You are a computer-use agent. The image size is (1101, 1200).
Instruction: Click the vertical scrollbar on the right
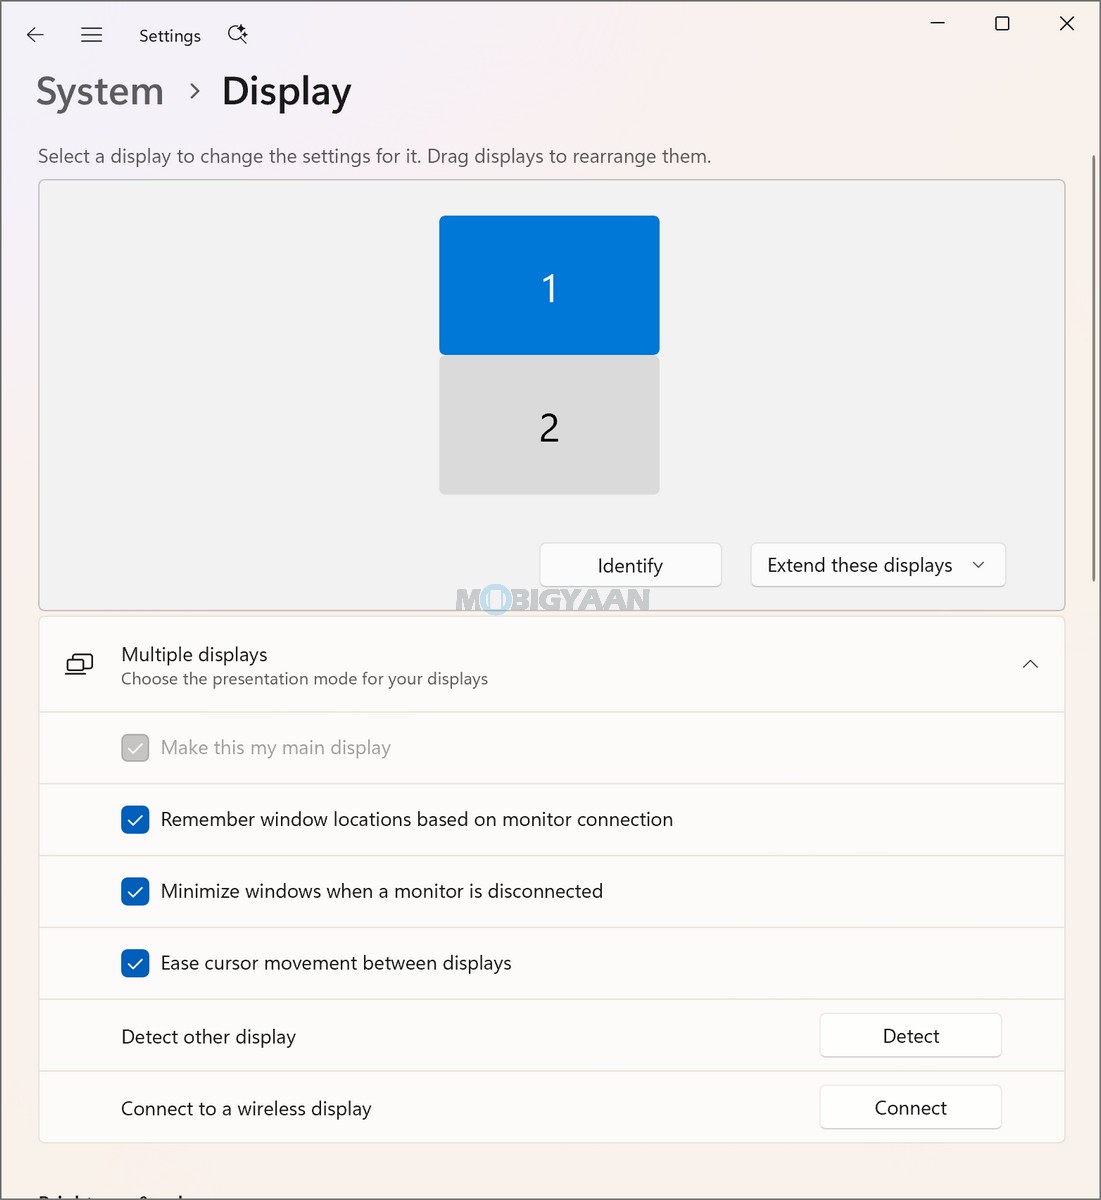click(x=1093, y=368)
